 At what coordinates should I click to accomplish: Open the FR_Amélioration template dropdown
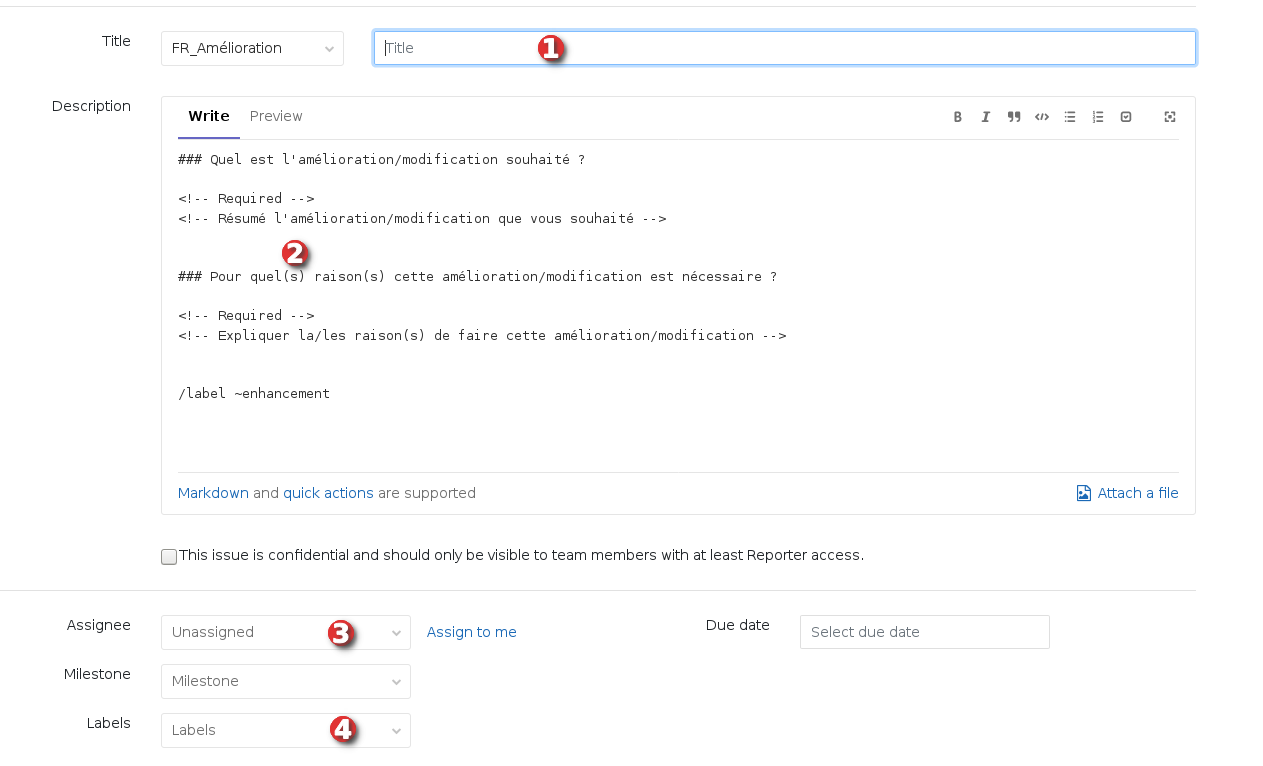click(x=252, y=48)
